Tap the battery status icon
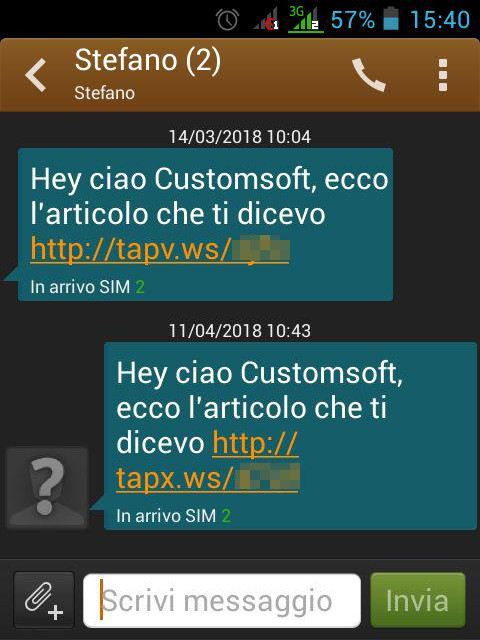 point(391,19)
